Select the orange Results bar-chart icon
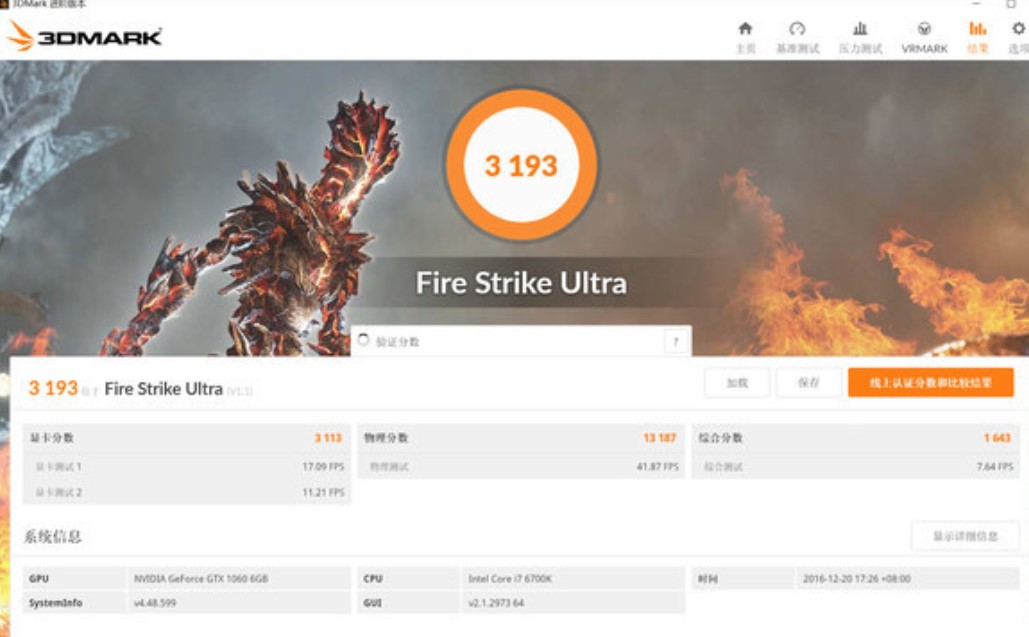Viewport: 1029px width, 637px height. (x=978, y=29)
